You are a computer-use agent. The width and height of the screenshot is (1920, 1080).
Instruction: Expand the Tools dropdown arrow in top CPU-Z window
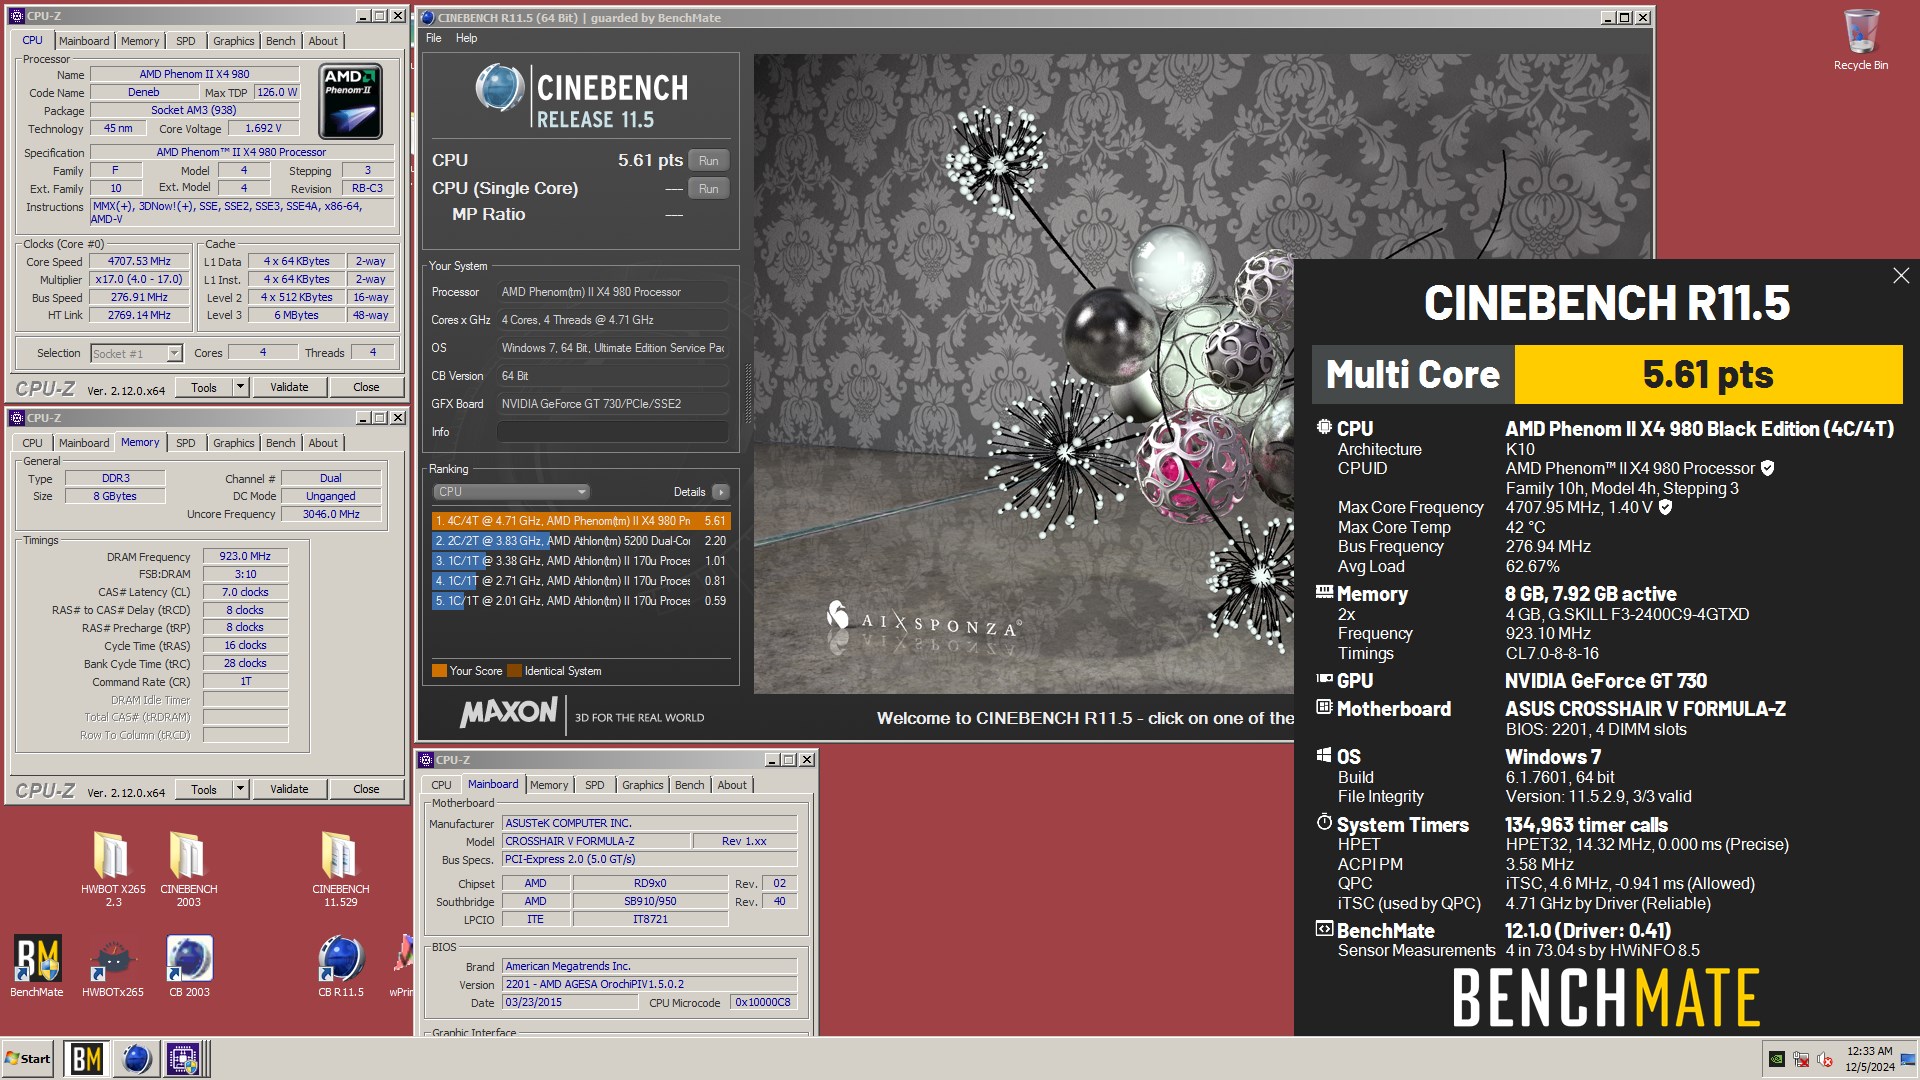tap(240, 387)
